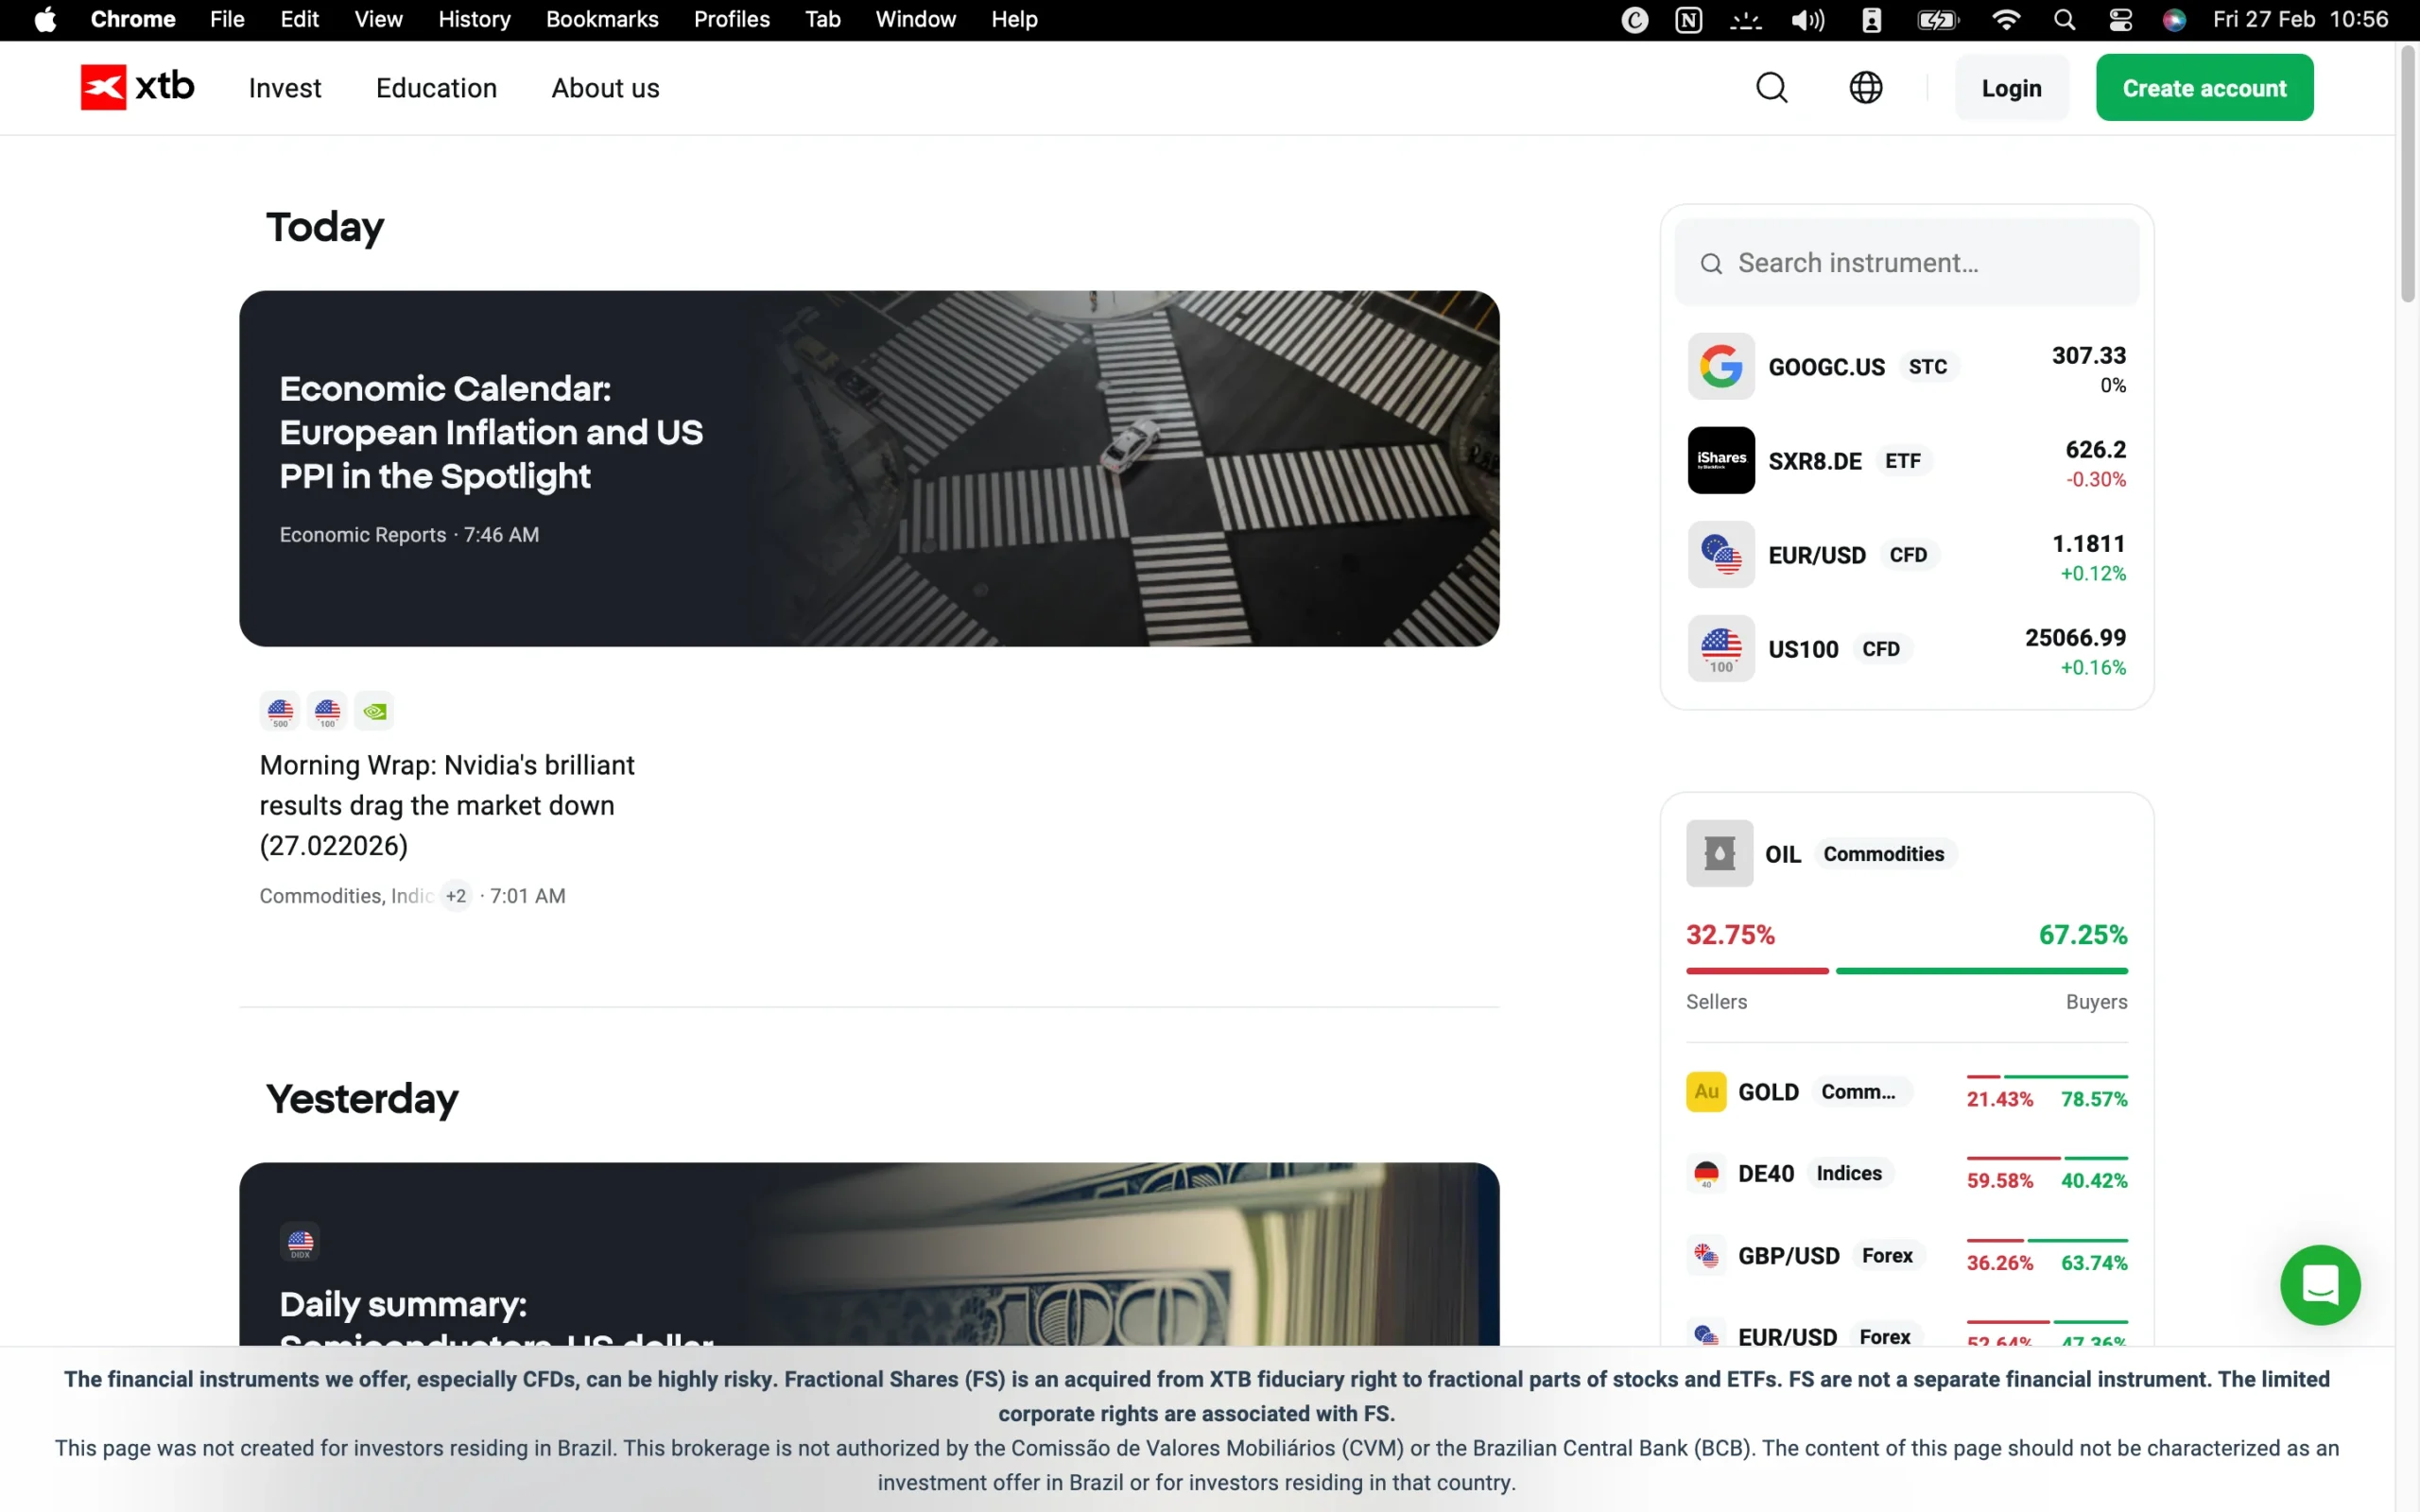
Task: Open Chrome's Bookmarks menu
Action: coord(602,19)
